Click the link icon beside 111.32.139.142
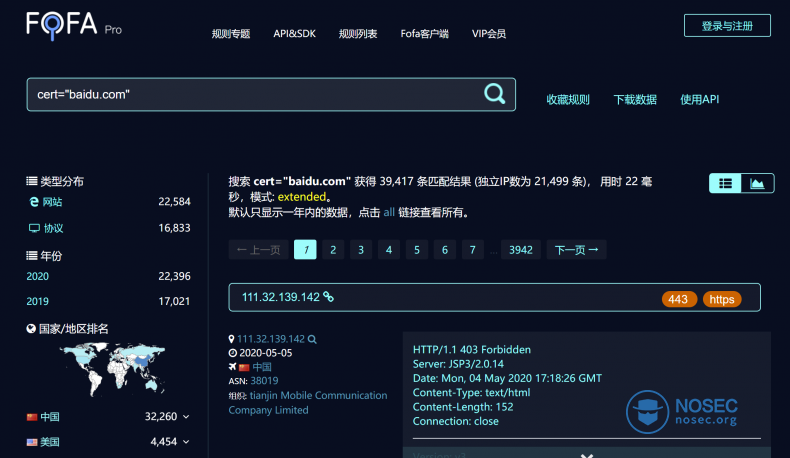Viewport: 790px width, 458px height. click(328, 297)
